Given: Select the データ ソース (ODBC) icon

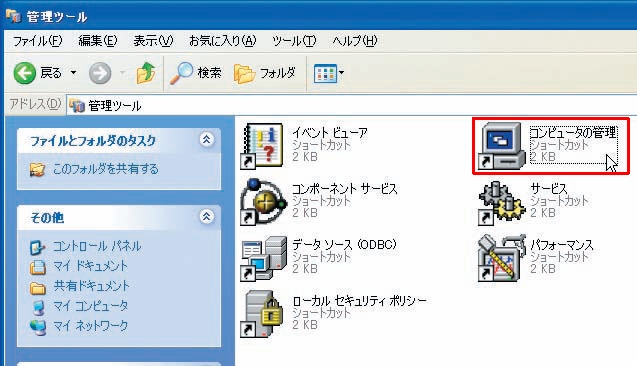Looking at the screenshot, I should 263,258.
